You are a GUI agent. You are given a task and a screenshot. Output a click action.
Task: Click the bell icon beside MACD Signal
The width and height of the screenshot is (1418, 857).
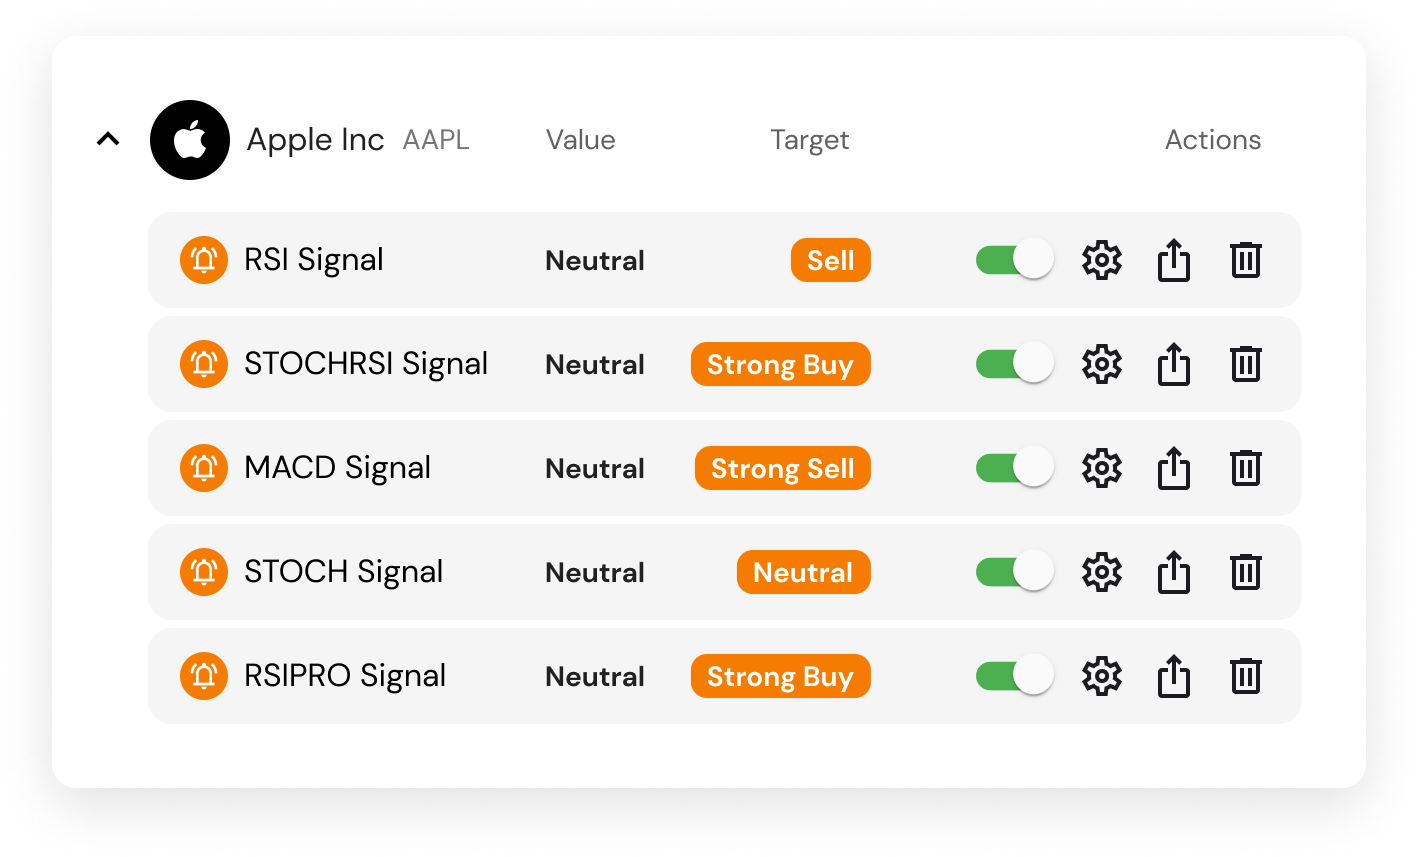pos(203,468)
